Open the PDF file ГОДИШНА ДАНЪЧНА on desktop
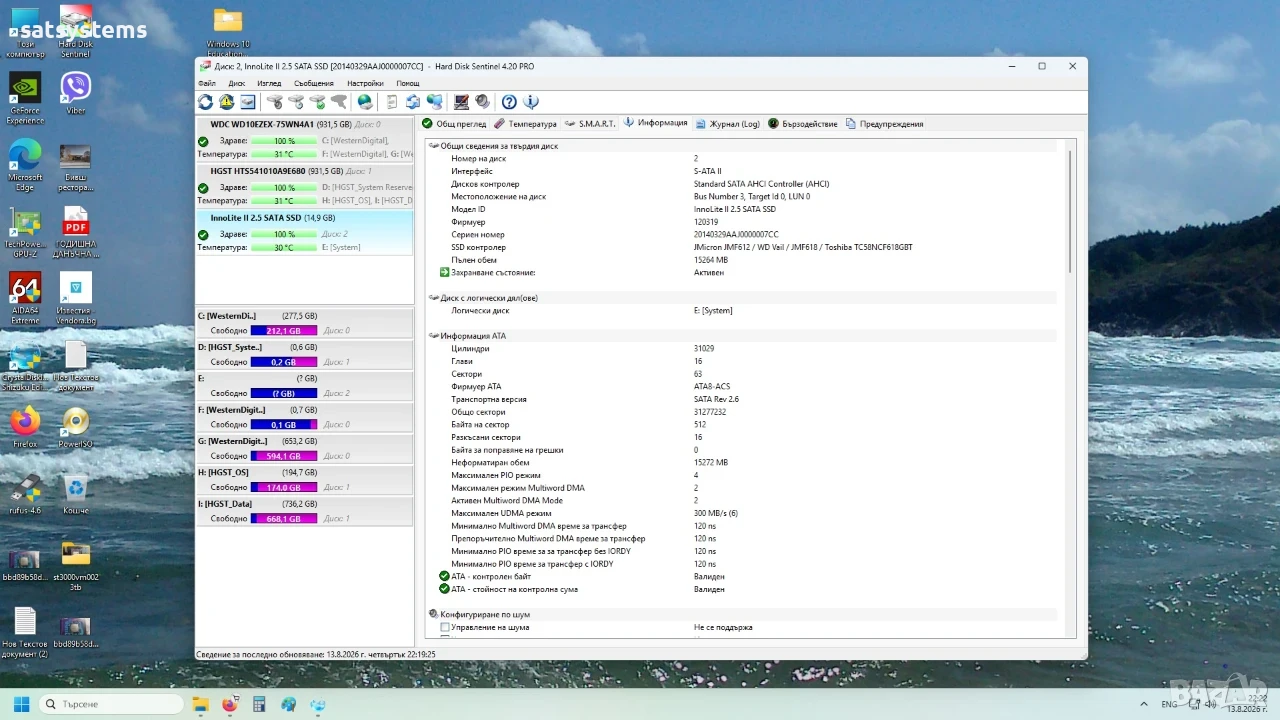This screenshot has height=720, width=1280. [75, 232]
